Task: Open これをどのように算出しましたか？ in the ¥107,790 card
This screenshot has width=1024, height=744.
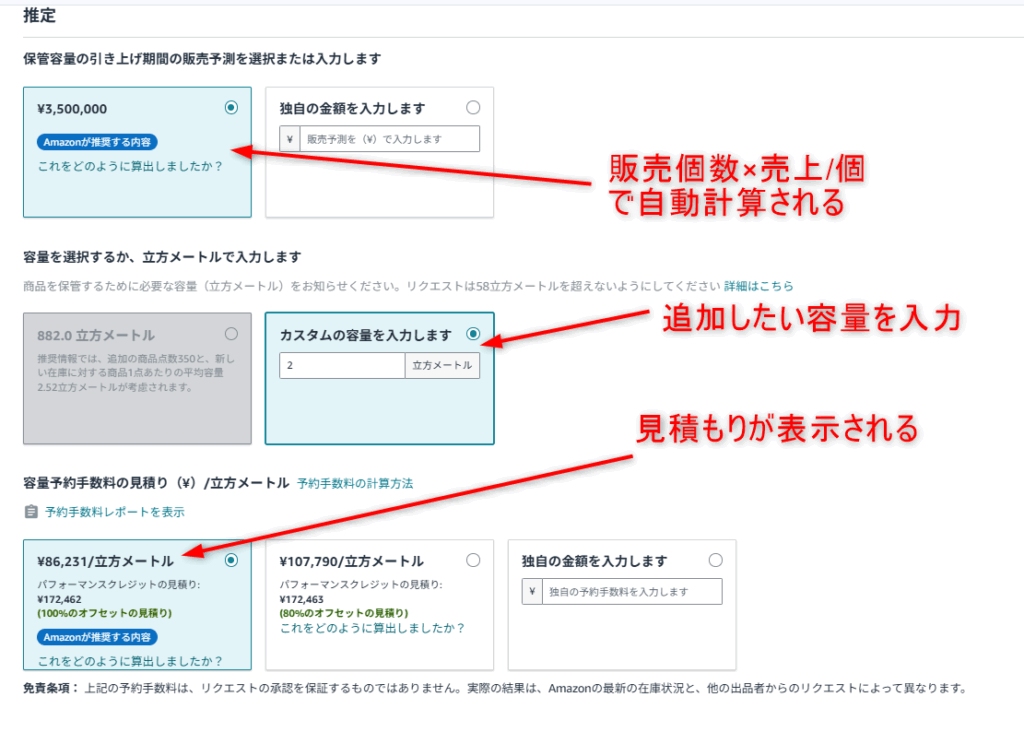Action: click(372, 628)
